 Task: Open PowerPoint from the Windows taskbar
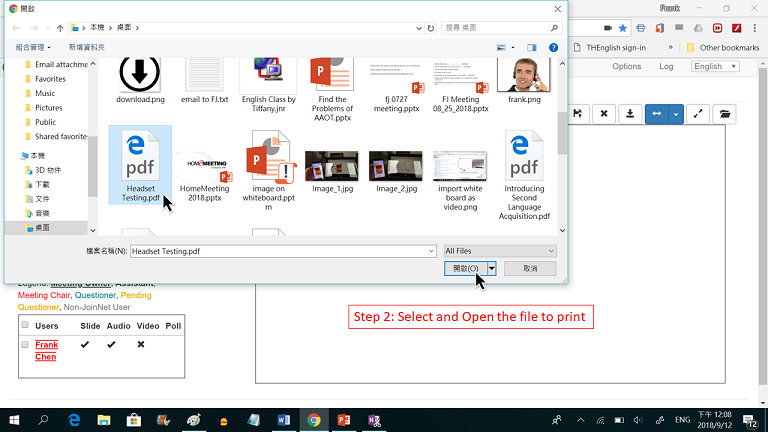pyautogui.click(x=343, y=420)
